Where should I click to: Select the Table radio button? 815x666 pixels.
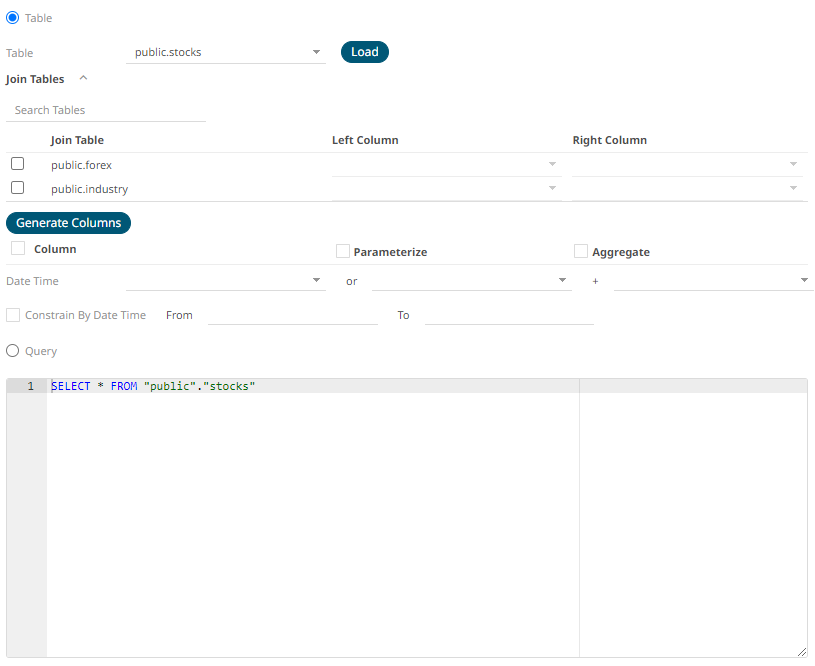click(13, 18)
